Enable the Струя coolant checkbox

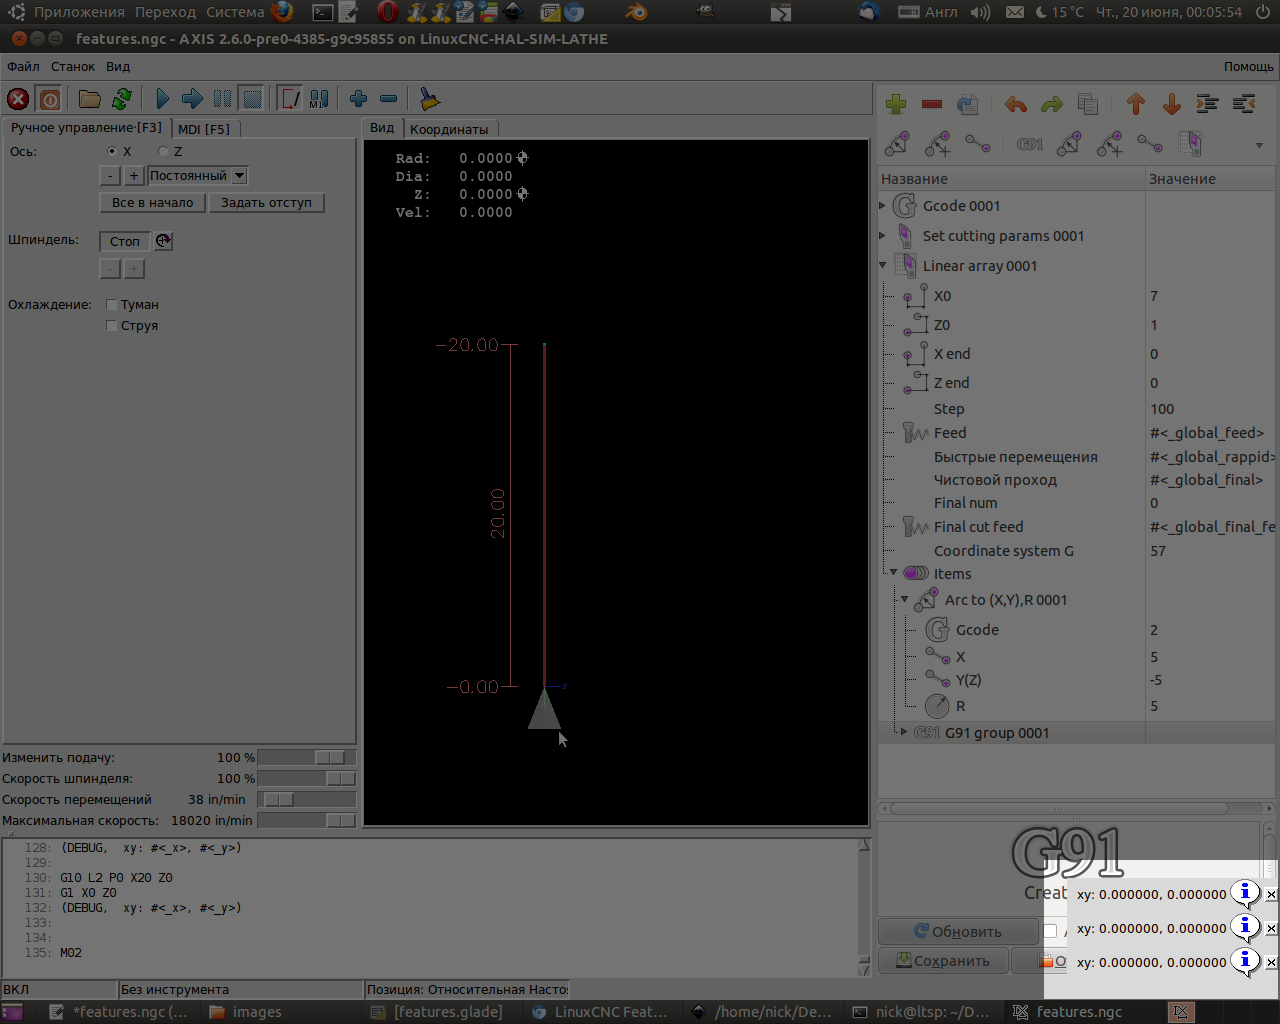pyautogui.click(x=112, y=326)
